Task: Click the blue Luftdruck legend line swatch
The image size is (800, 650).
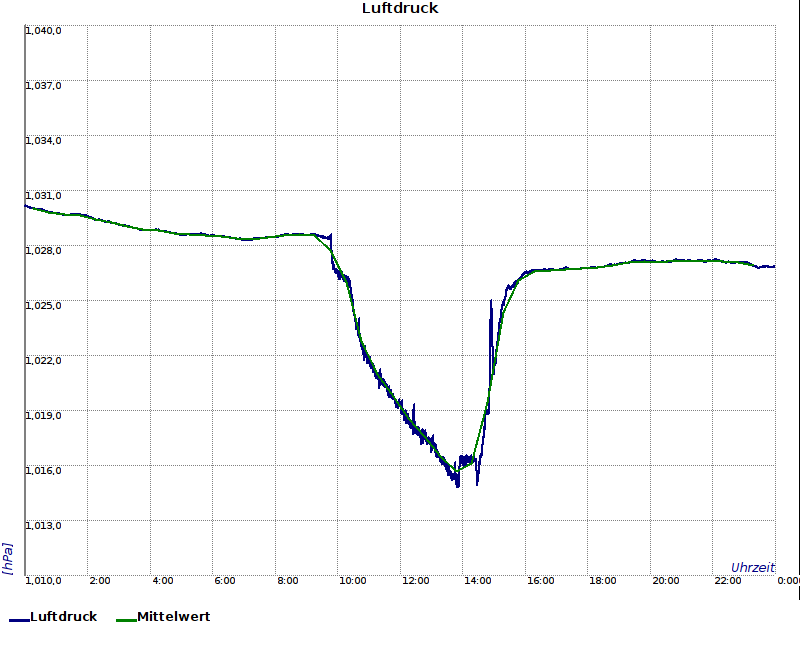Action: (19, 619)
